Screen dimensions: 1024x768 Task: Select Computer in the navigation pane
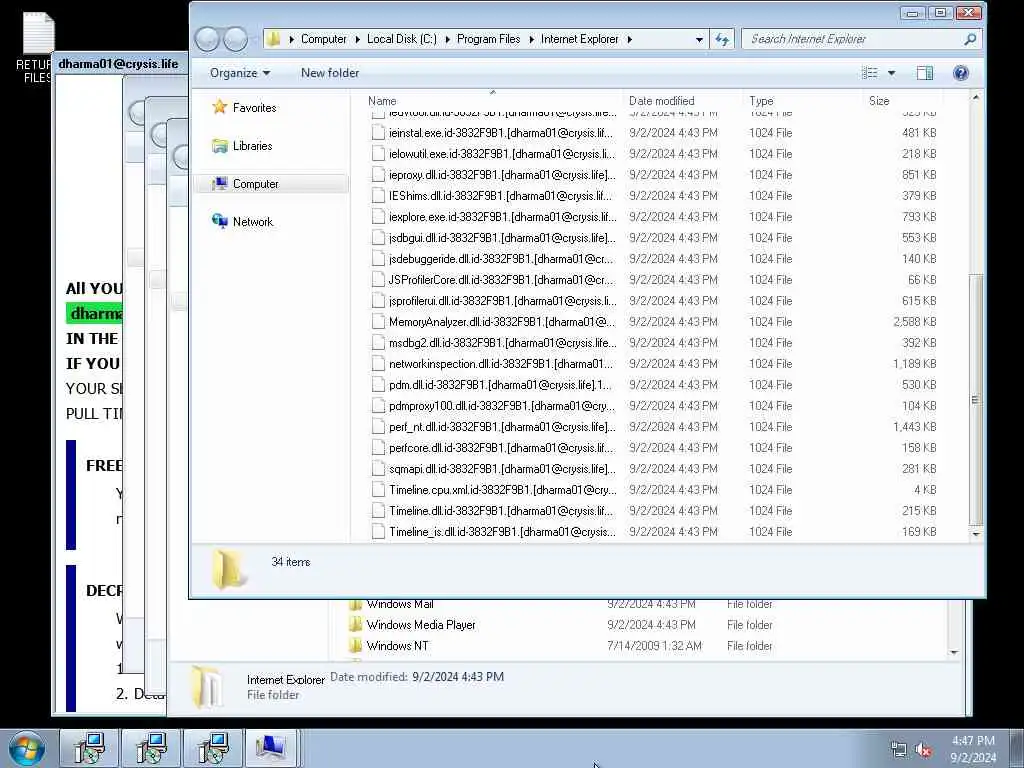coord(255,184)
